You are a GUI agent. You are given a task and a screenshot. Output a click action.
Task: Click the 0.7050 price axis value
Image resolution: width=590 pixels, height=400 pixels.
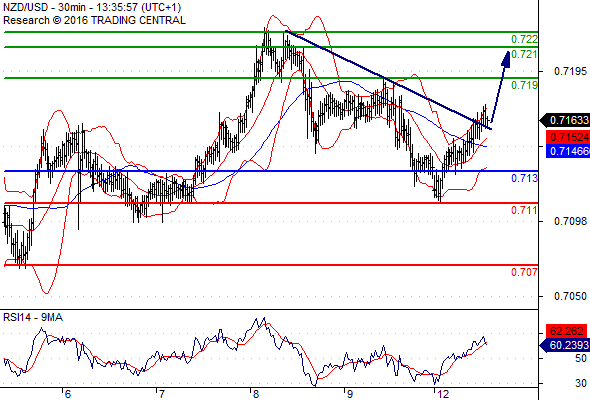point(570,297)
